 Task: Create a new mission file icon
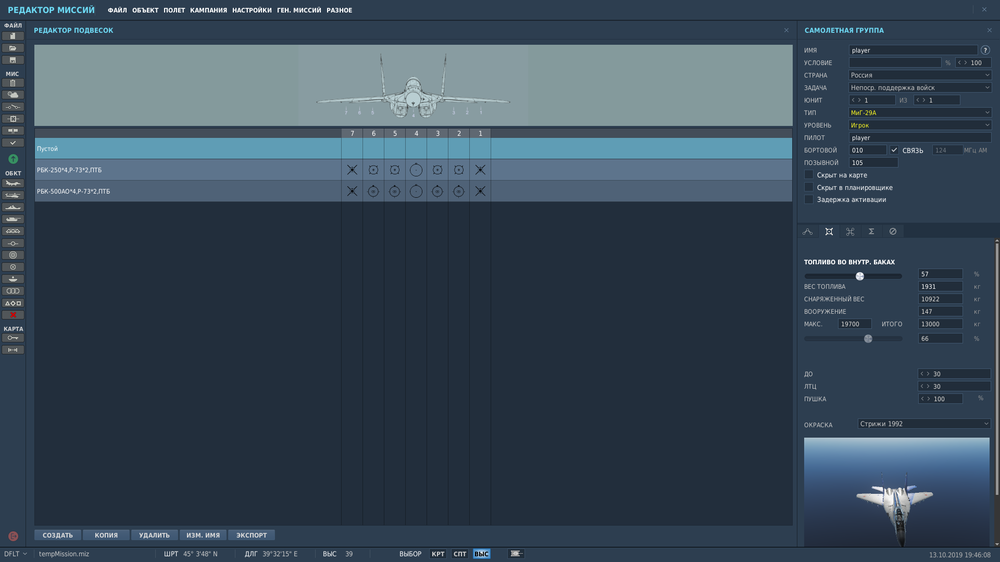(x=13, y=36)
